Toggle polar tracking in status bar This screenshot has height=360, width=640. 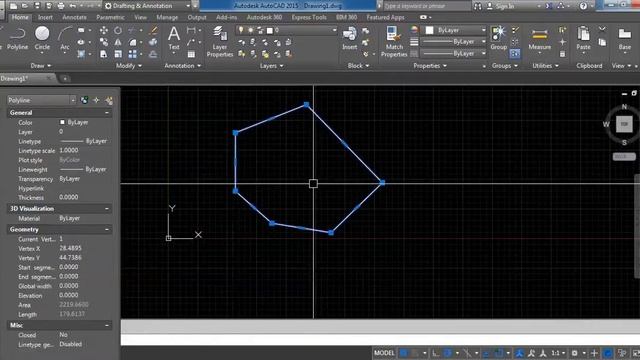(448, 353)
